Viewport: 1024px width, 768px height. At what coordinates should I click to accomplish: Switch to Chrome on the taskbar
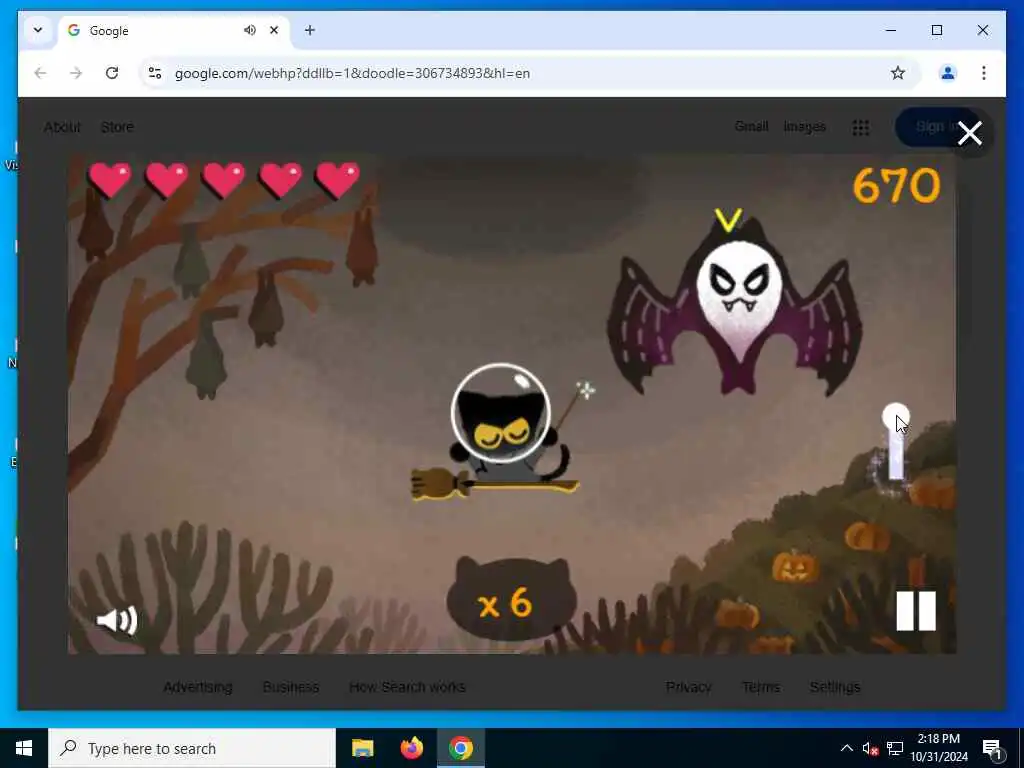[x=460, y=748]
